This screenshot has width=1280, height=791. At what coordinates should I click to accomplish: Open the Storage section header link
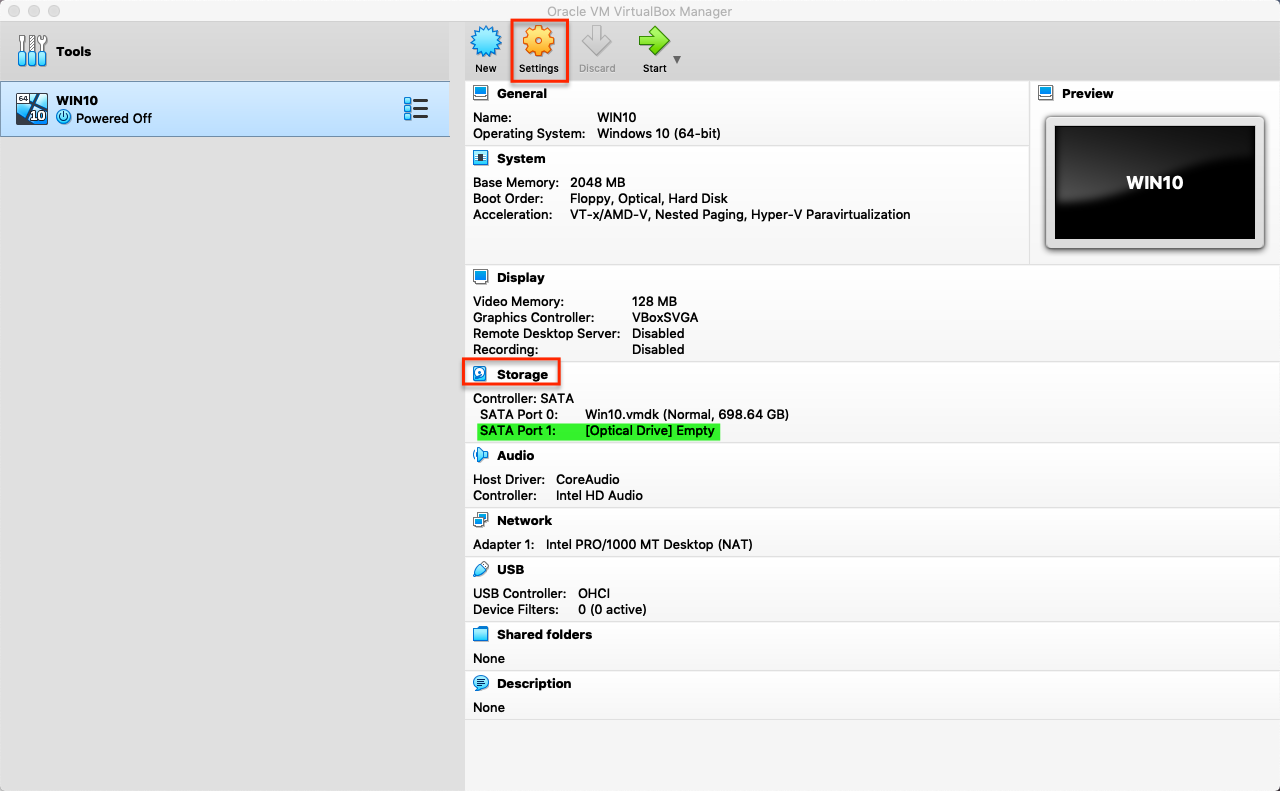point(523,374)
